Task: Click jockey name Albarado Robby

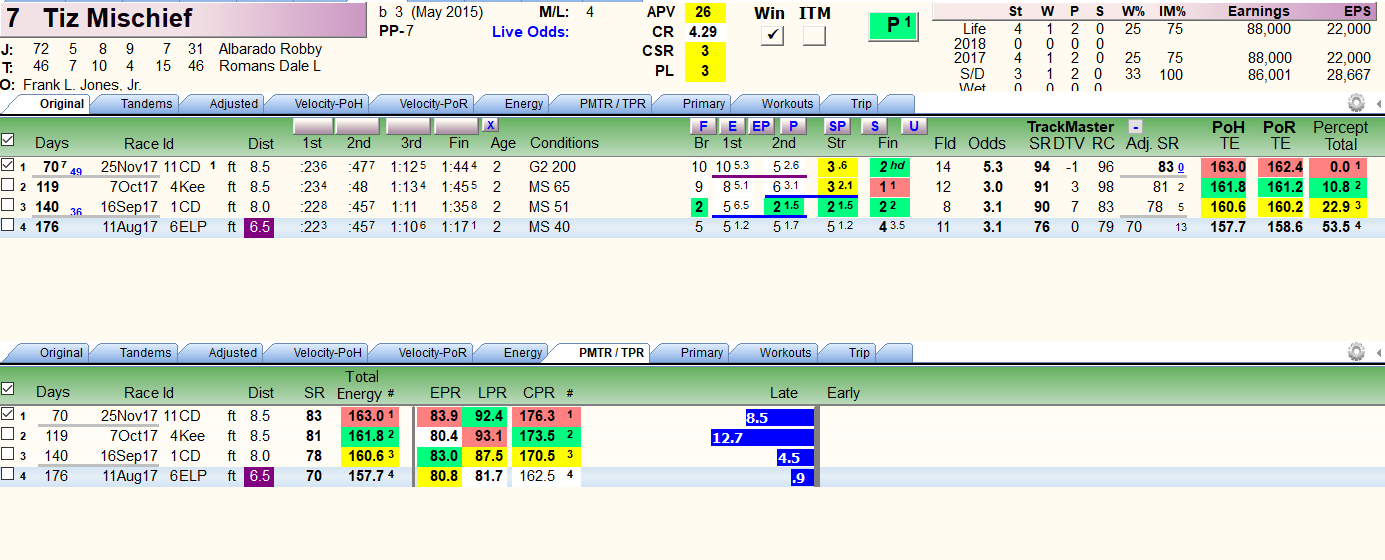Action: [270, 49]
